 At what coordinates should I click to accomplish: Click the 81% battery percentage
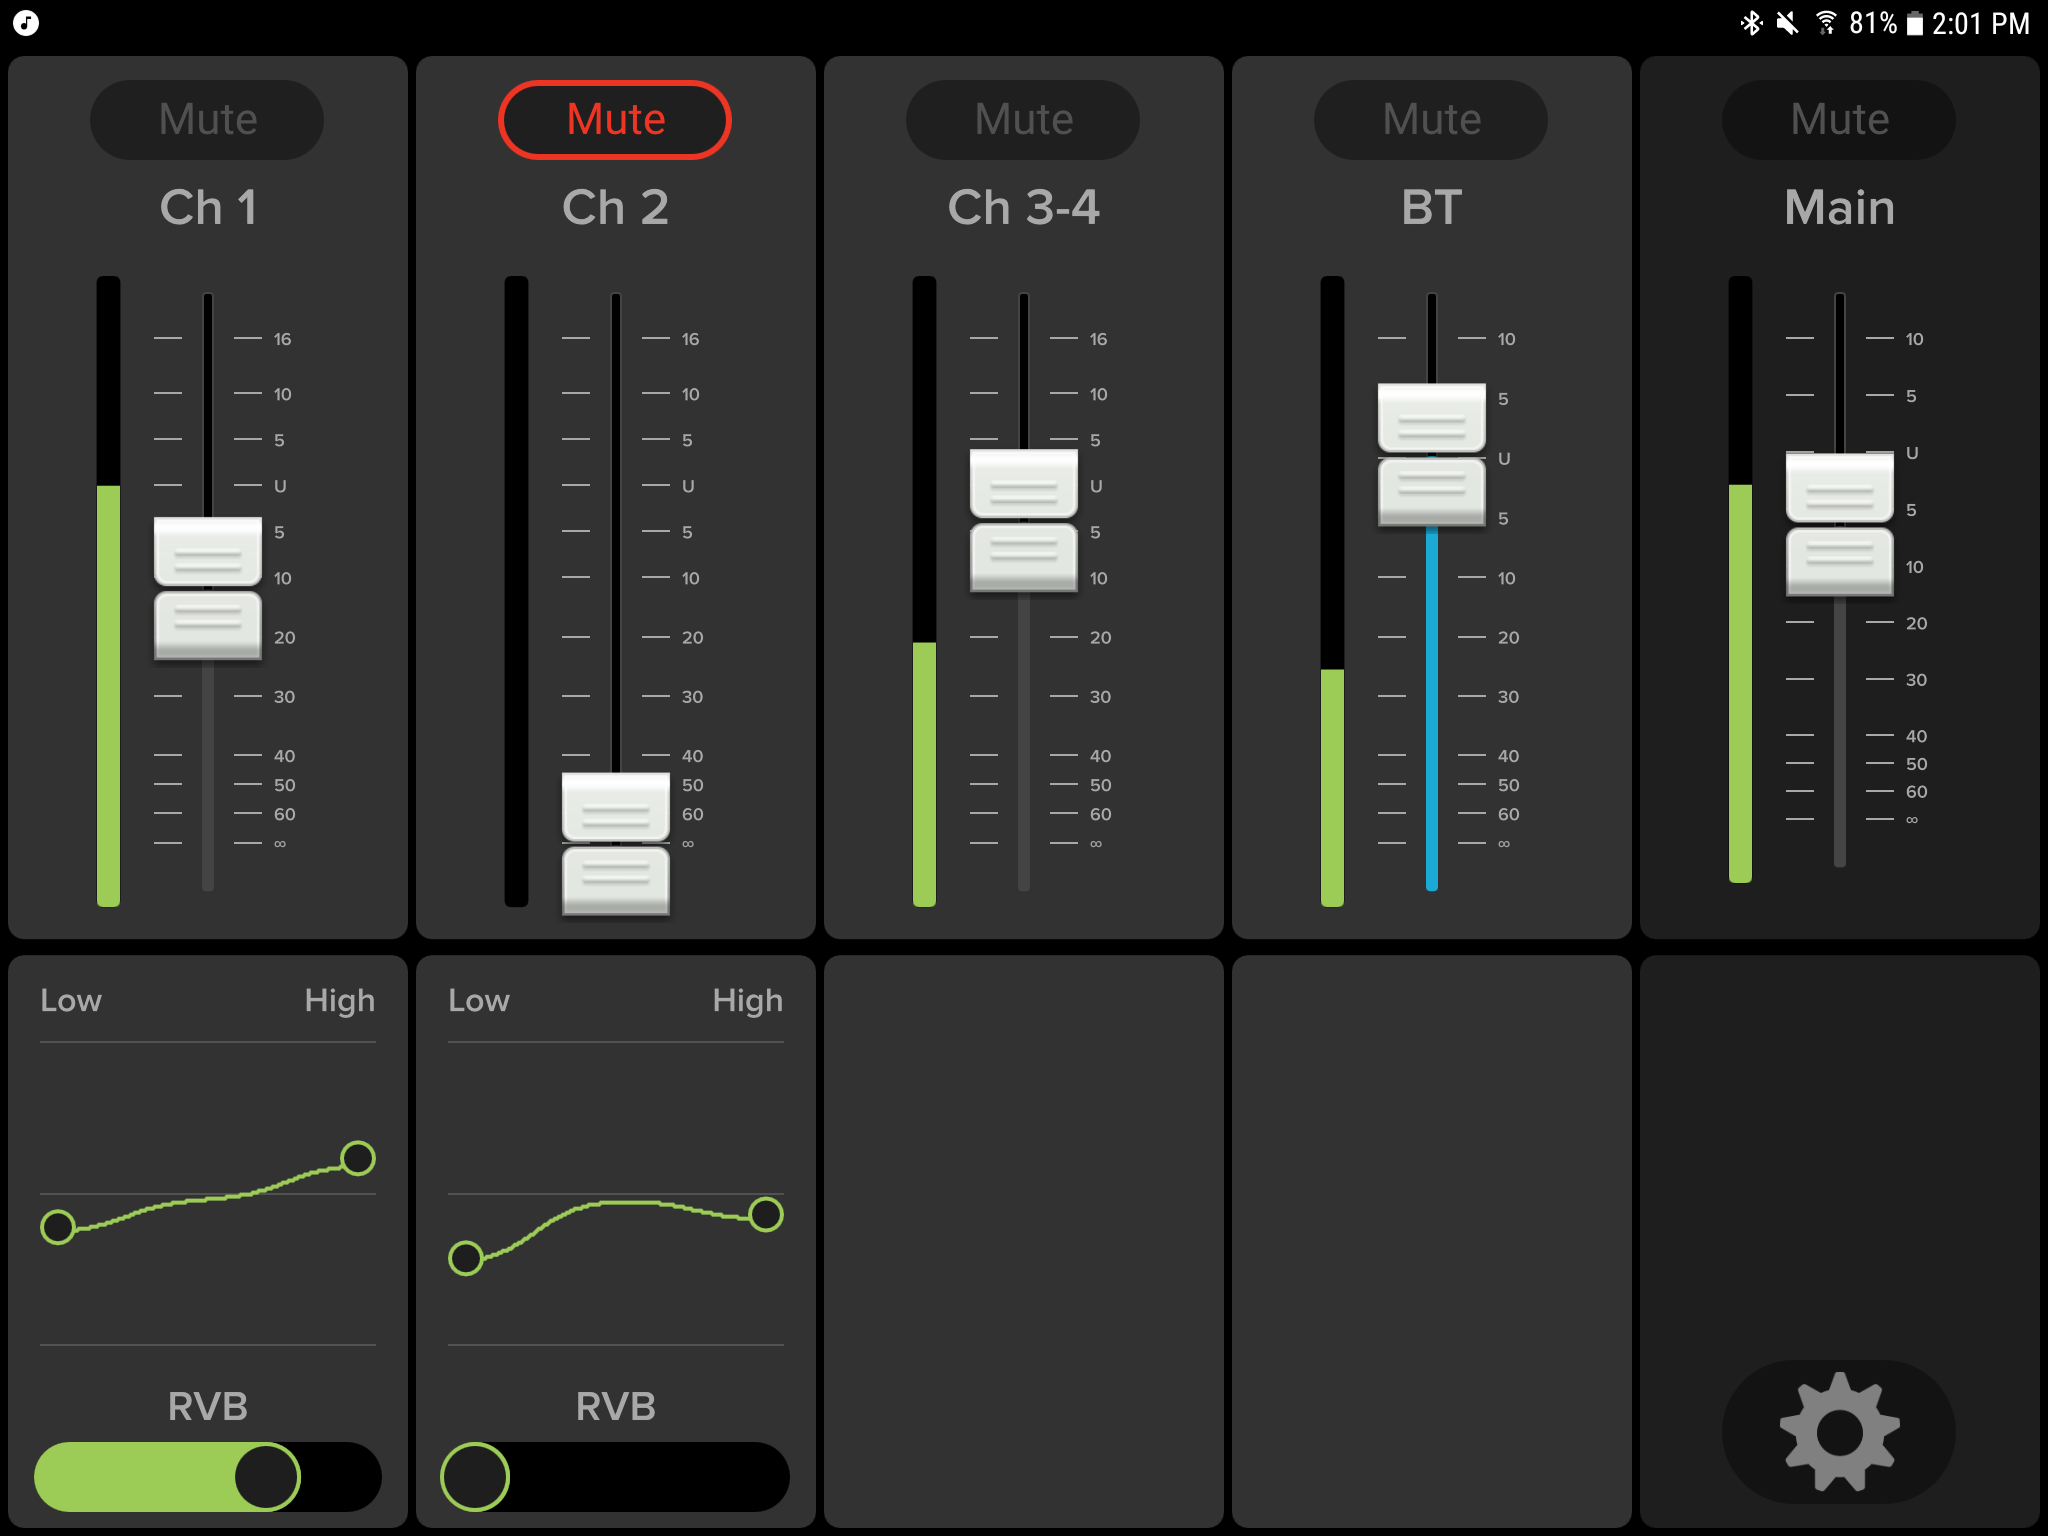pos(1873,23)
